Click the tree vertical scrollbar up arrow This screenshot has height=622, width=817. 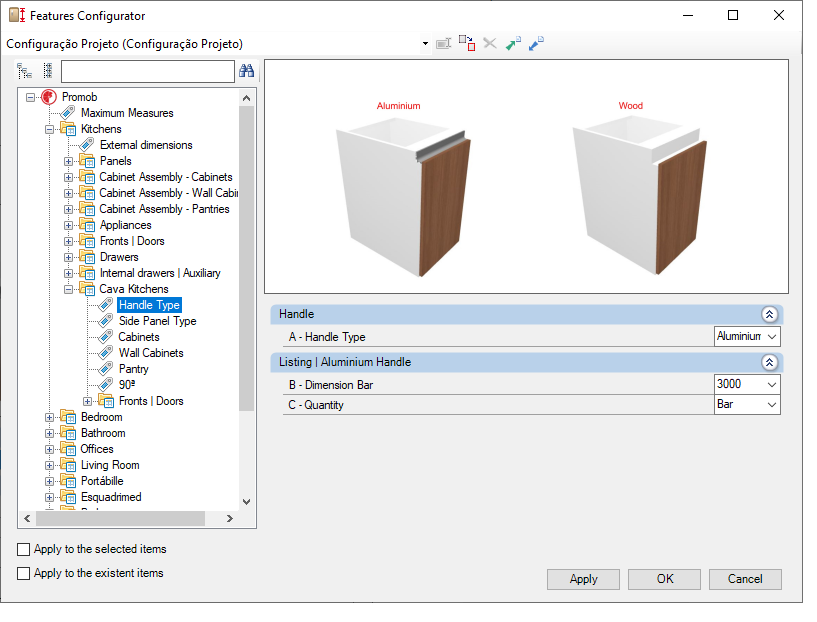(246, 98)
